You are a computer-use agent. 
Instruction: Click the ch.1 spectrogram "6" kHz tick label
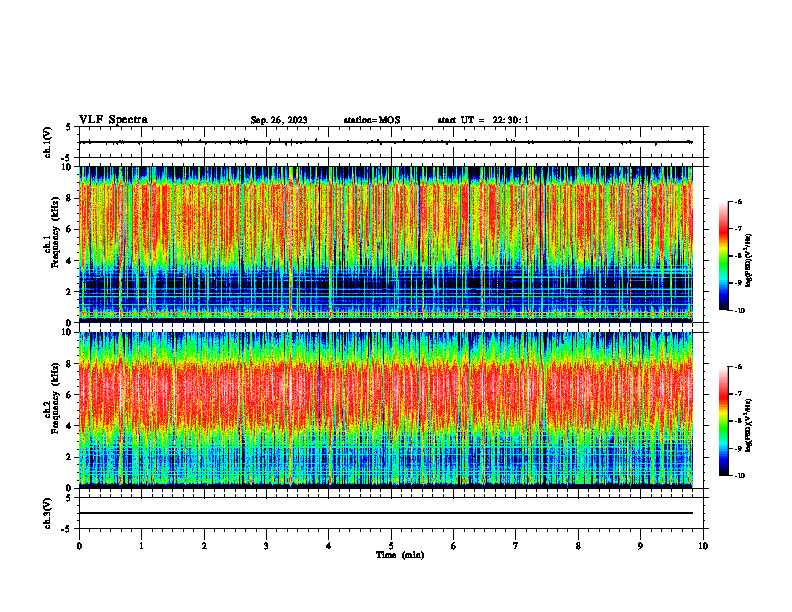point(70,229)
